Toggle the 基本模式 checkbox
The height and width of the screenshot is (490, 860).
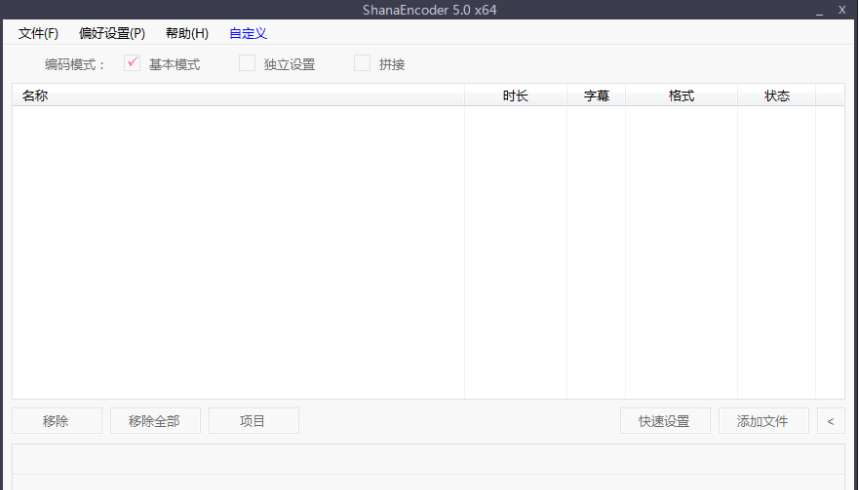pos(132,63)
